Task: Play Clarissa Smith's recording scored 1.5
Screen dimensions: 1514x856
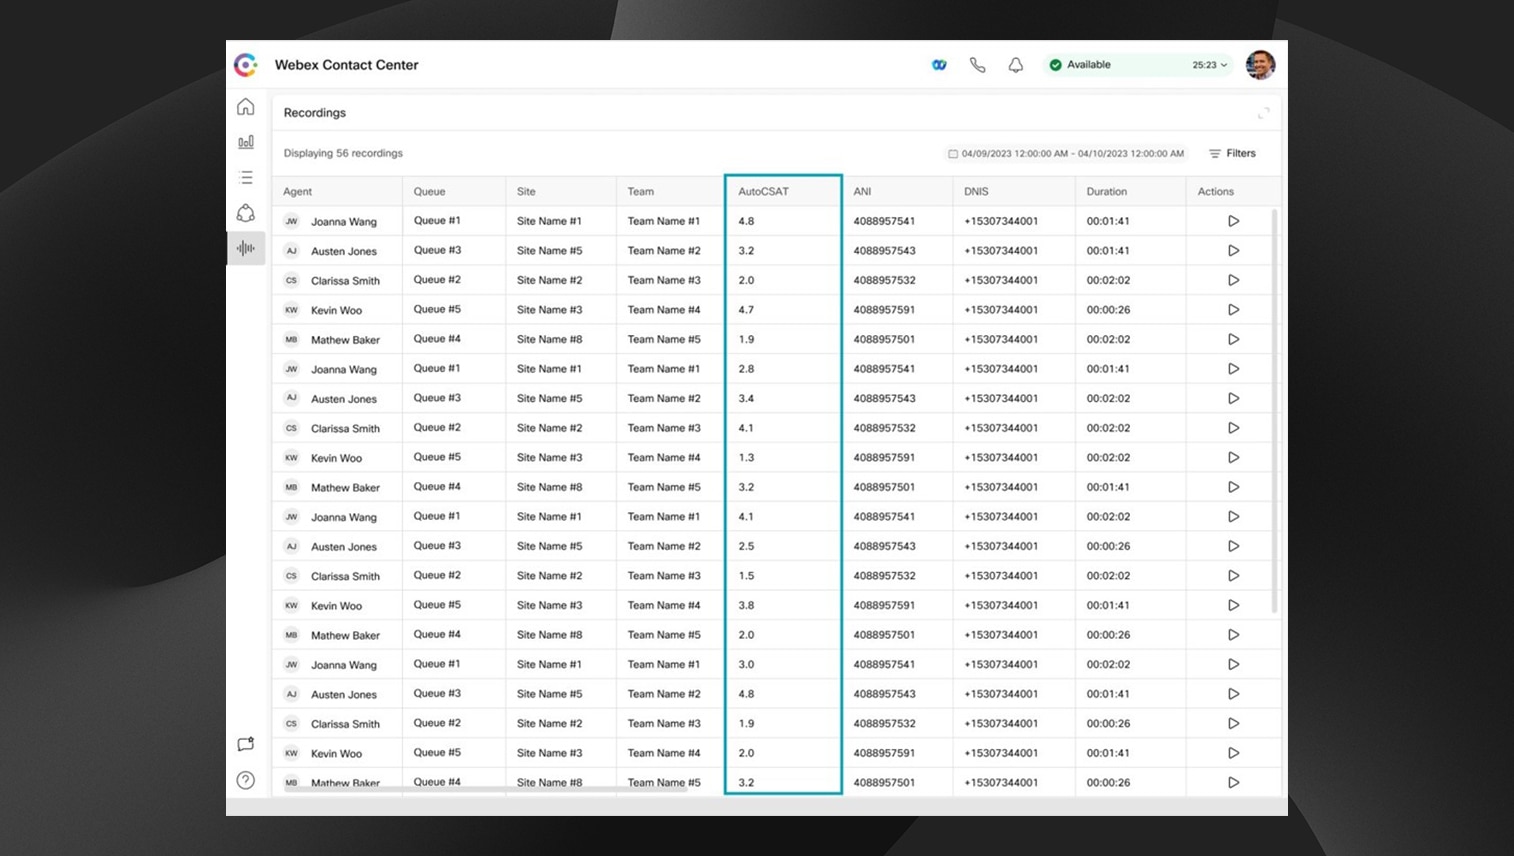Action: (x=1234, y=576)
